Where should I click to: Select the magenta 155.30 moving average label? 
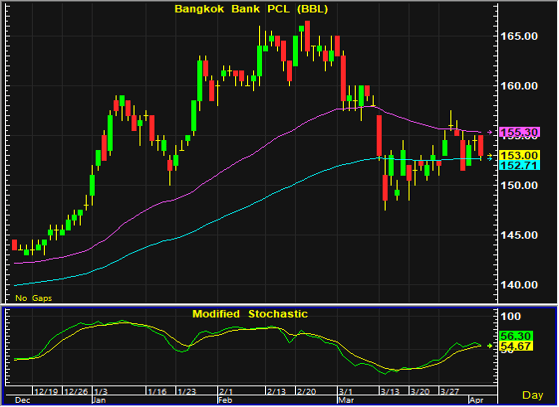(x=519, y=133)
